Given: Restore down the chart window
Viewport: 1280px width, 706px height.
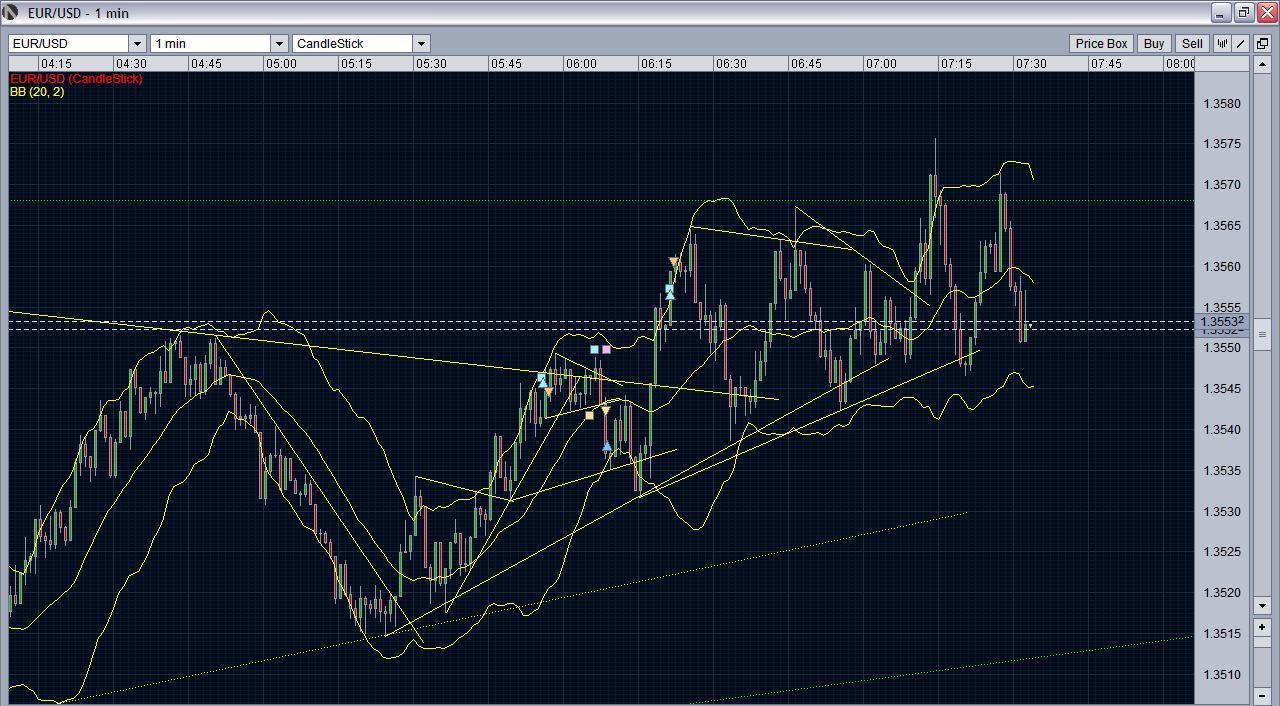Looking at the screenshot, I should 1244,13.
